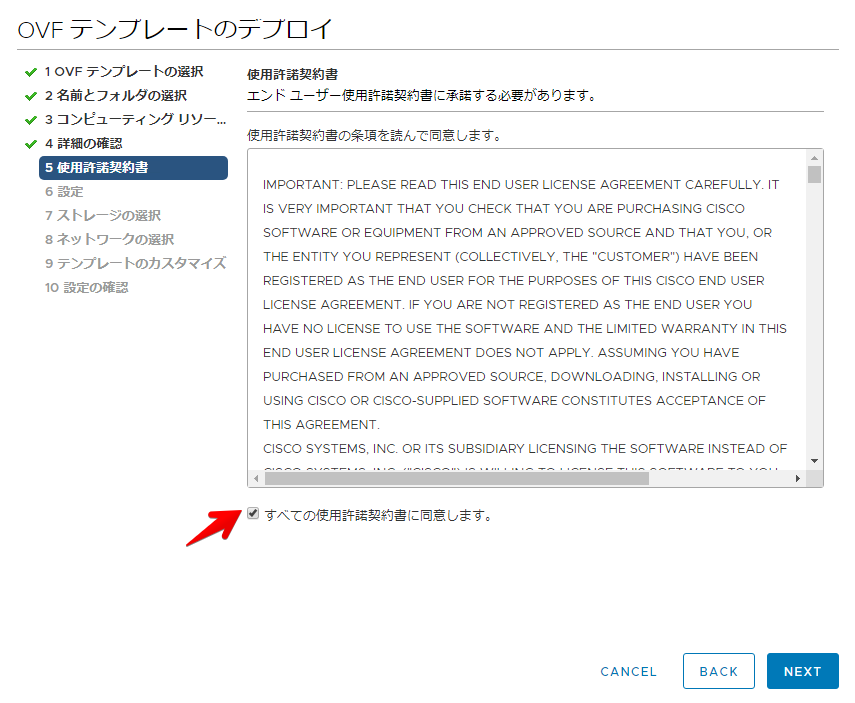The width and height of the screenshot is (855, 703).
Task: Click the NEXT button
Action: click(x=802, y=671)
